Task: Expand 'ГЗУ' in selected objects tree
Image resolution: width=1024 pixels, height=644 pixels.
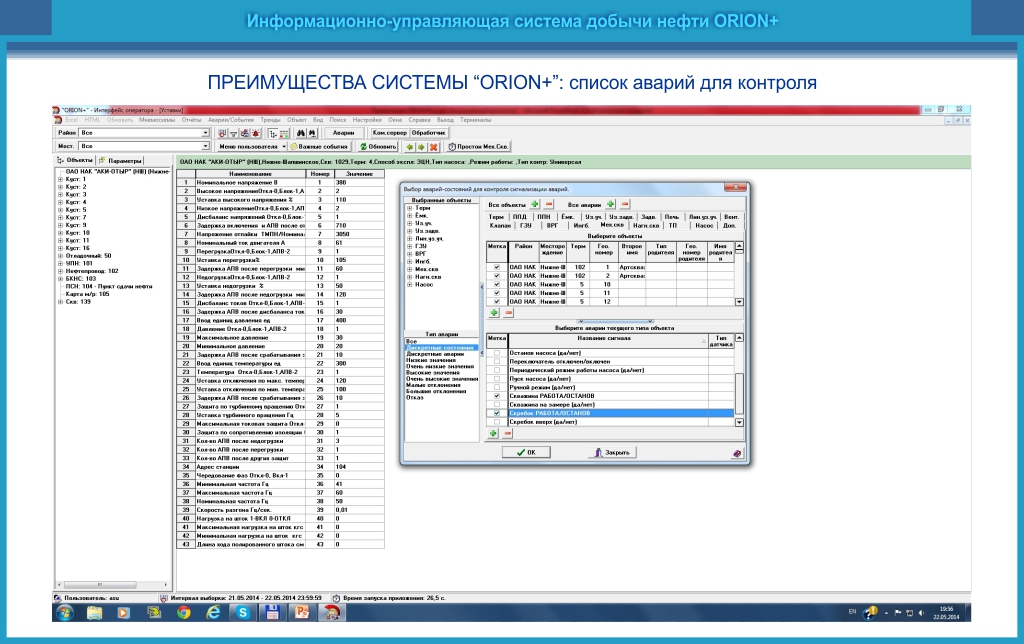Action: click(x=409, y=246)
